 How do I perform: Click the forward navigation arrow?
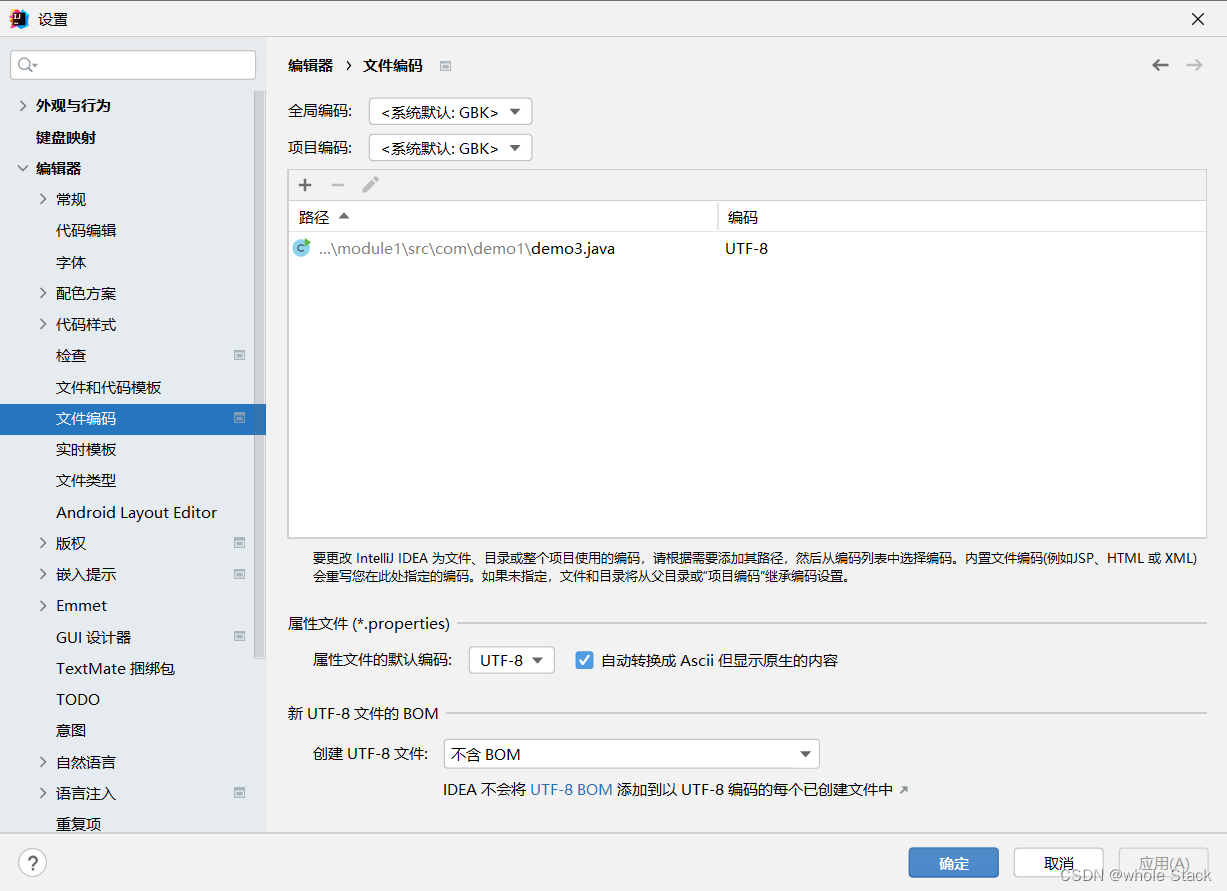pyautogui.click(x=1194, y=65)
